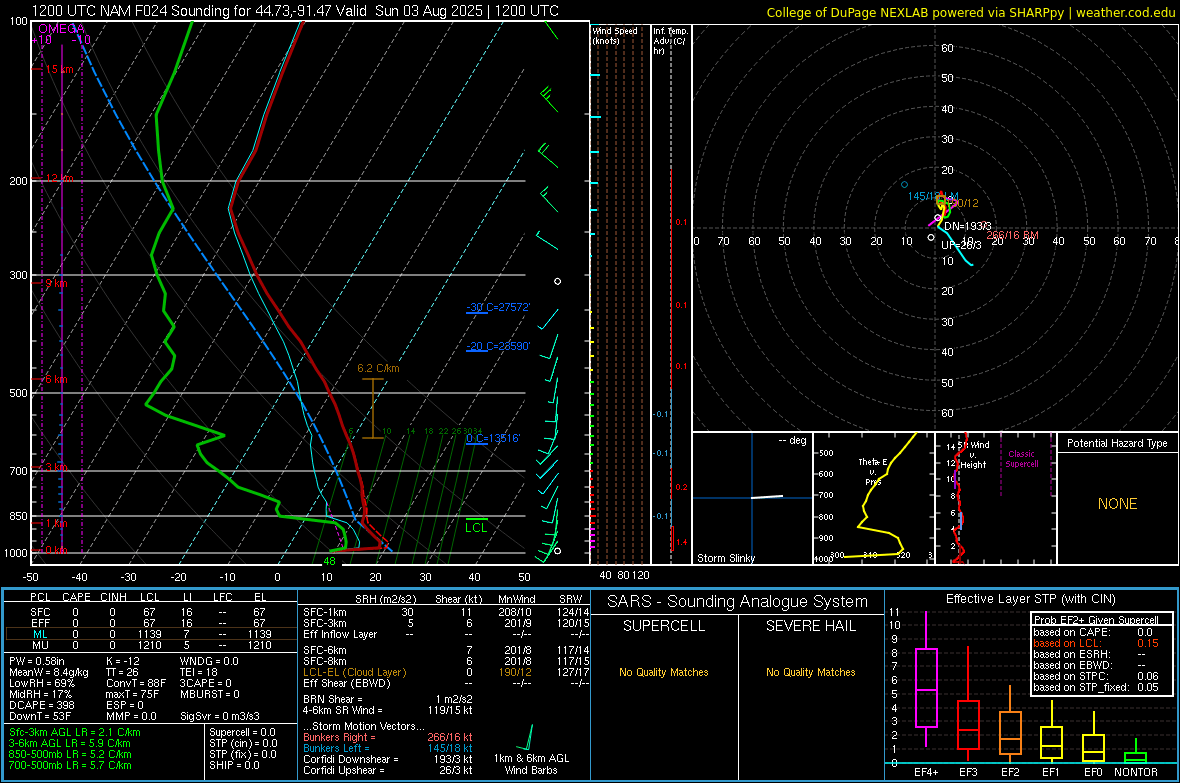Image resolution: width=1180 pixels, height=783 pixels.
Task: Click No Quality Matches under SUPERCELL
Action: (664, 672)
